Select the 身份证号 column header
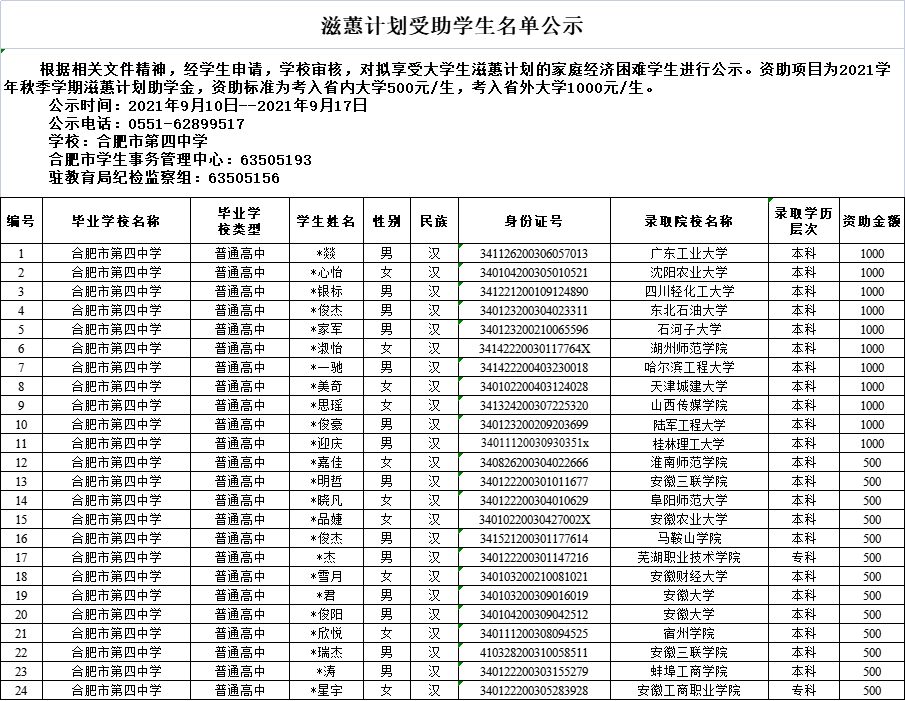The width and height of the screenshot is (905, 701). [x=533, y=221]
